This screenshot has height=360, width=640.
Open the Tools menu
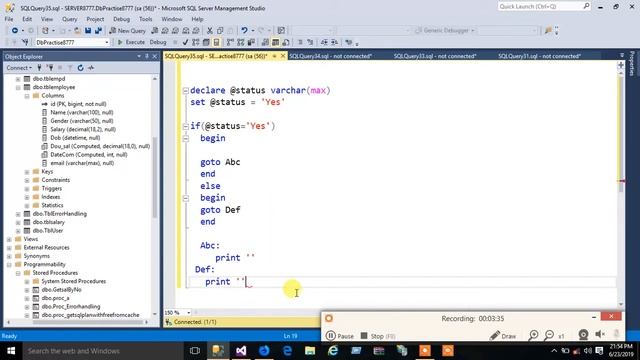coord(145,19)
